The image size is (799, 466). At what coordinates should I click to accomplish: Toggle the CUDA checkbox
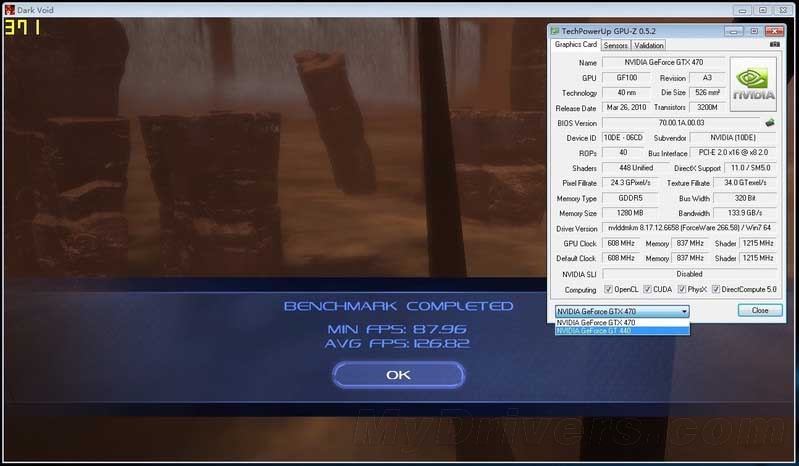click(647, 289)
